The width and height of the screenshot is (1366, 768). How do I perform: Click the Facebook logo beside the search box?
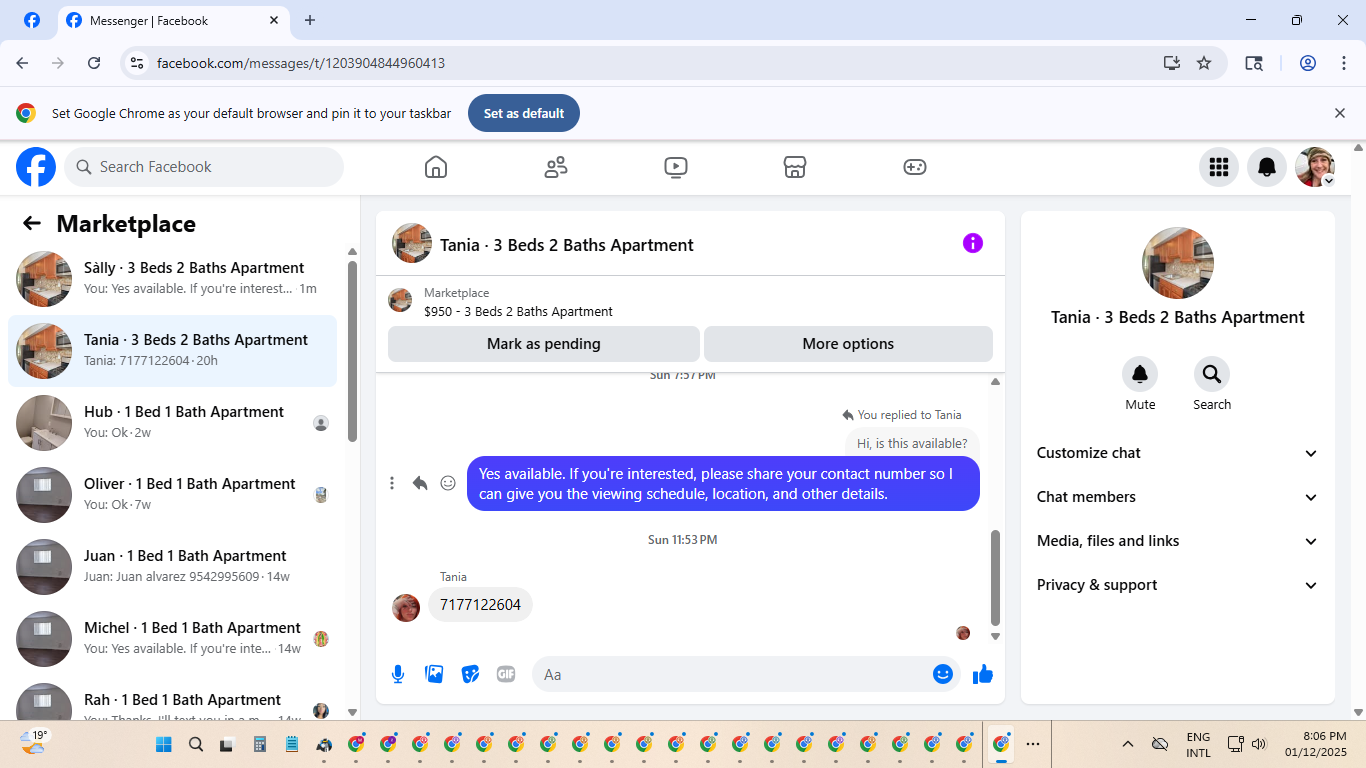click(36, 167)
